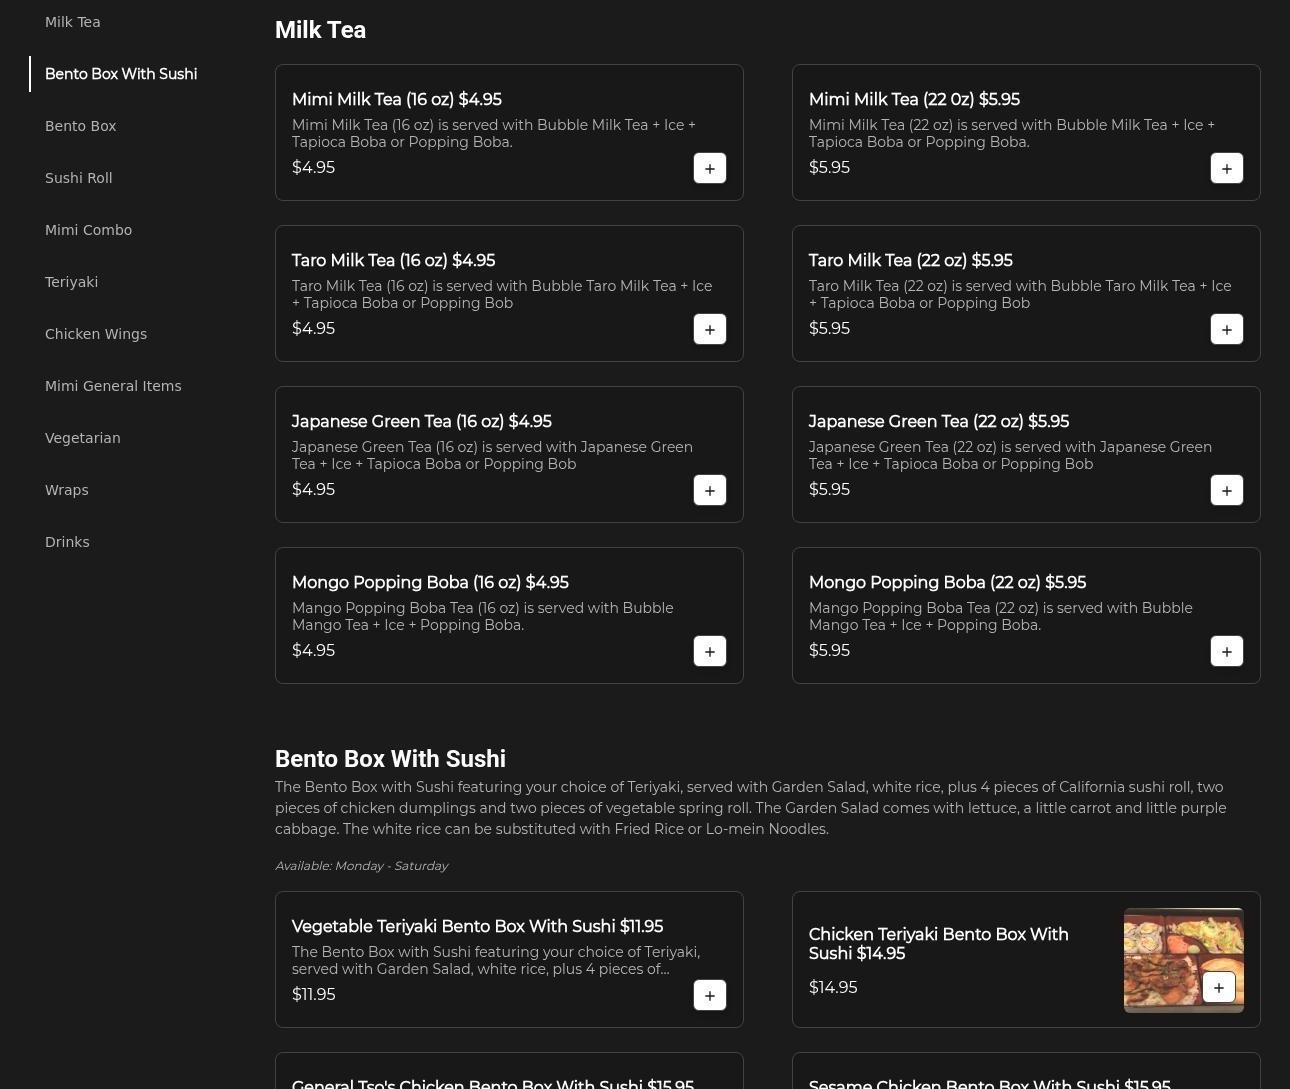Go to Milk Tea category in sidebar
Image resolution: width=1290 pixels, height=1089 pixels.
tap(72, 22)
